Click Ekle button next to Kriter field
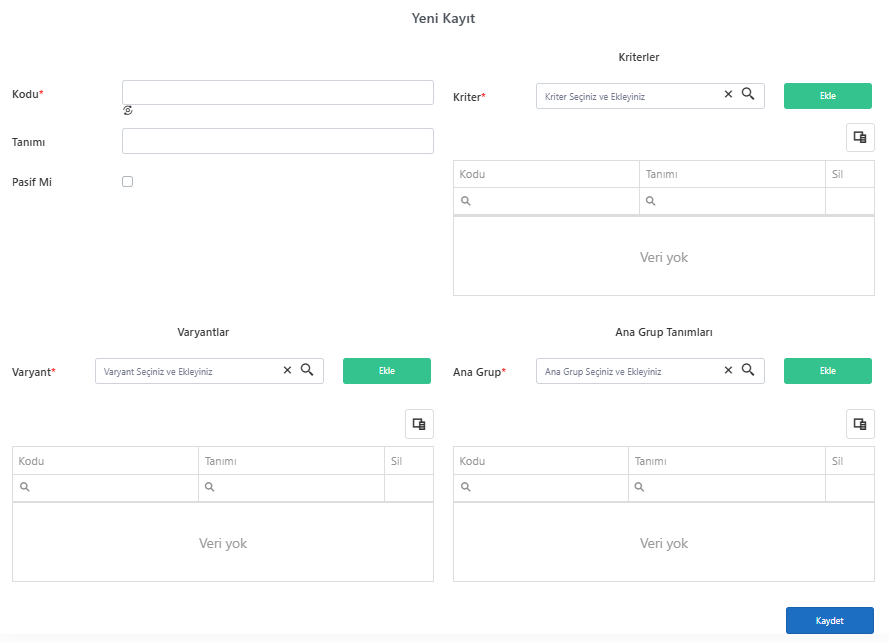This screenshot has height=643, width=889. coord(828,96)
